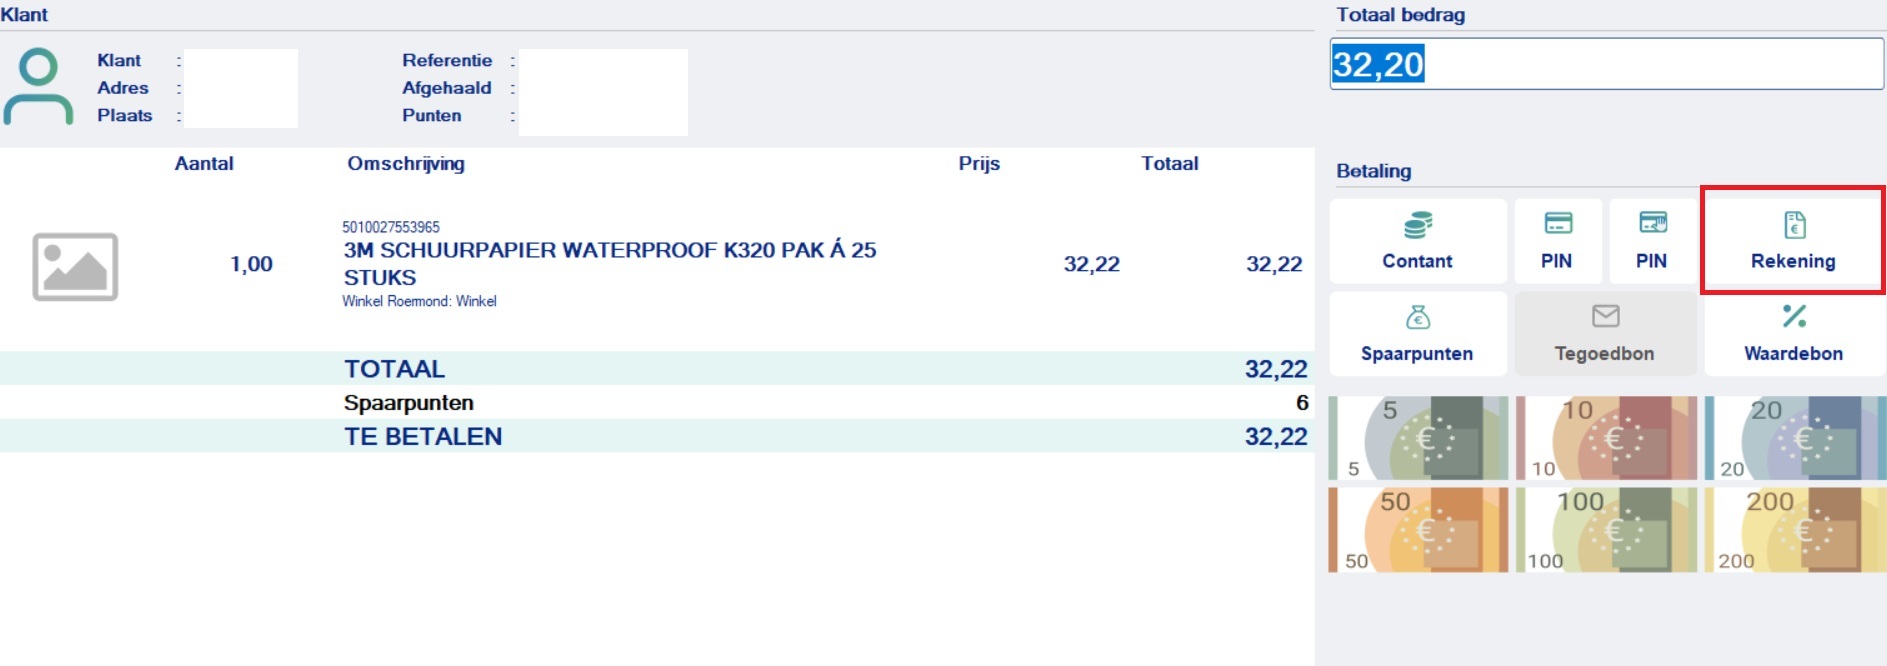The width and height of the screenshot is (1887, 666).
Task: Pay with Contant (cash) coins icon
Action: (1417, 226)
